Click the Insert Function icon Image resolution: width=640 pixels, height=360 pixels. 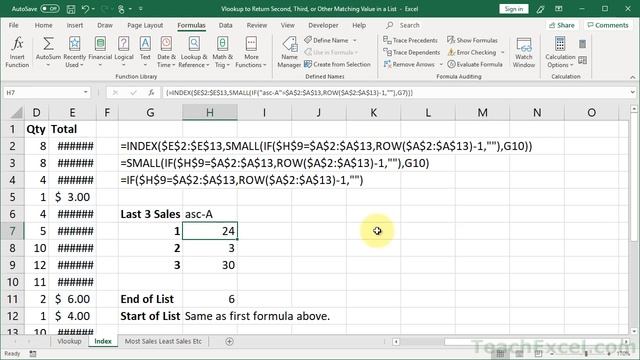click(x=17, y=52)
